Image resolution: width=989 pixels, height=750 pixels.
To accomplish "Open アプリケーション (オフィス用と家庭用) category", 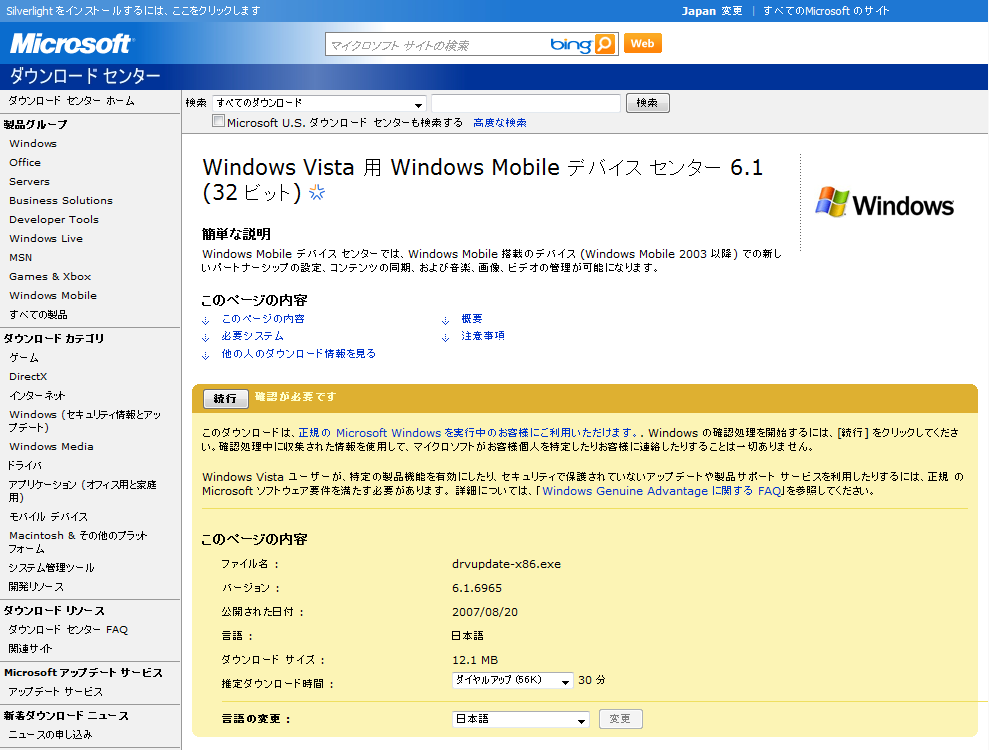I will coord(83,491).
